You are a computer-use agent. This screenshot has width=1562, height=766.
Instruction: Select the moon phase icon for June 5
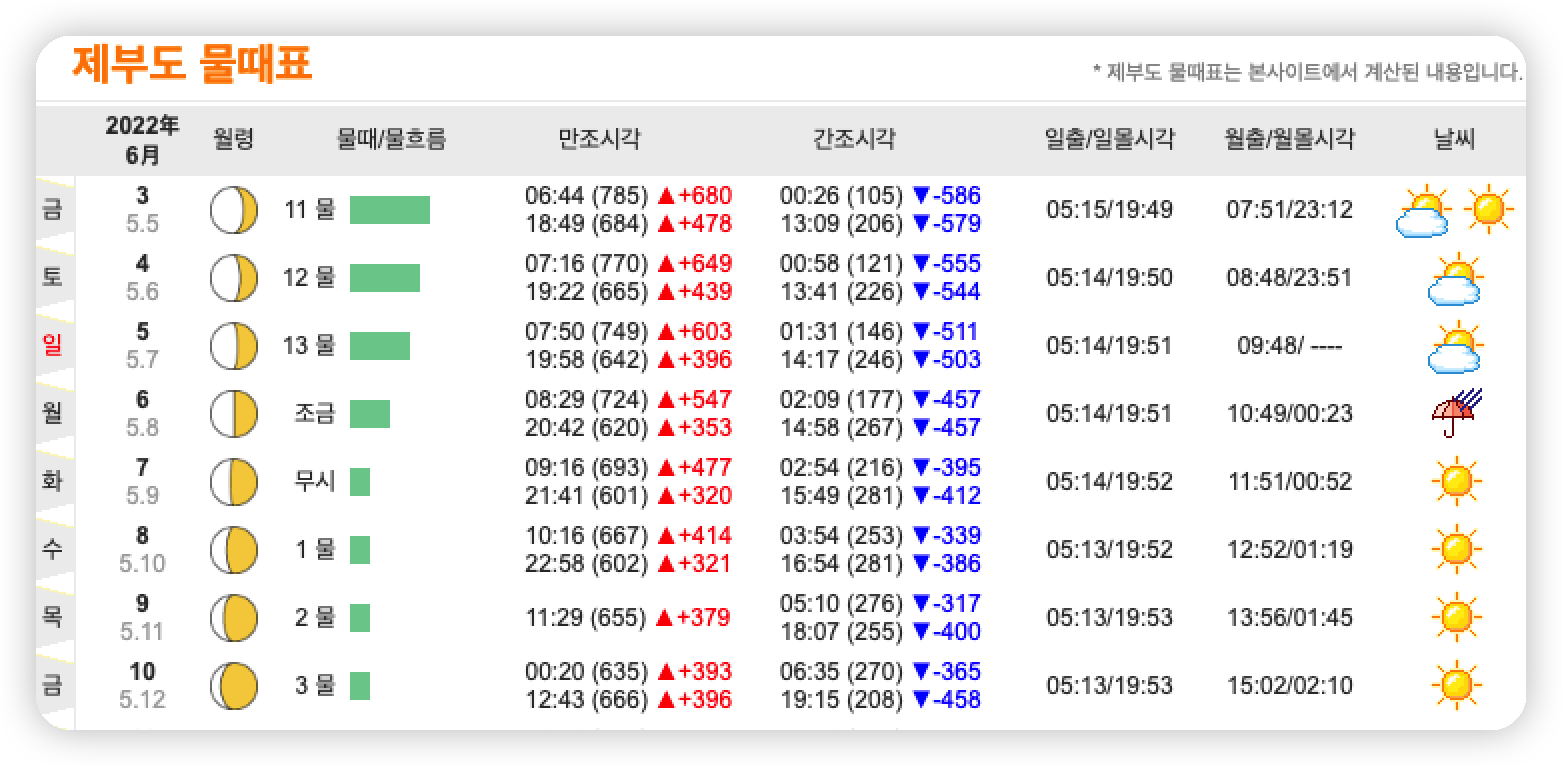(233, 345)
